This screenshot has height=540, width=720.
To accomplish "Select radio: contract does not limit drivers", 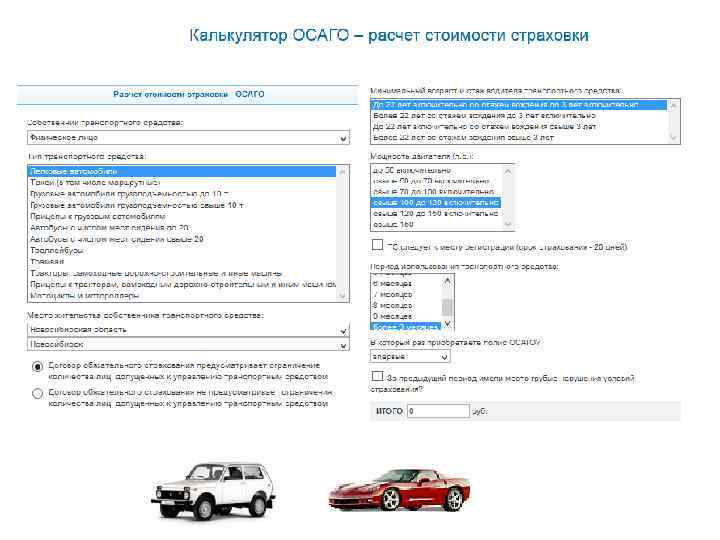I will (38, 394).
